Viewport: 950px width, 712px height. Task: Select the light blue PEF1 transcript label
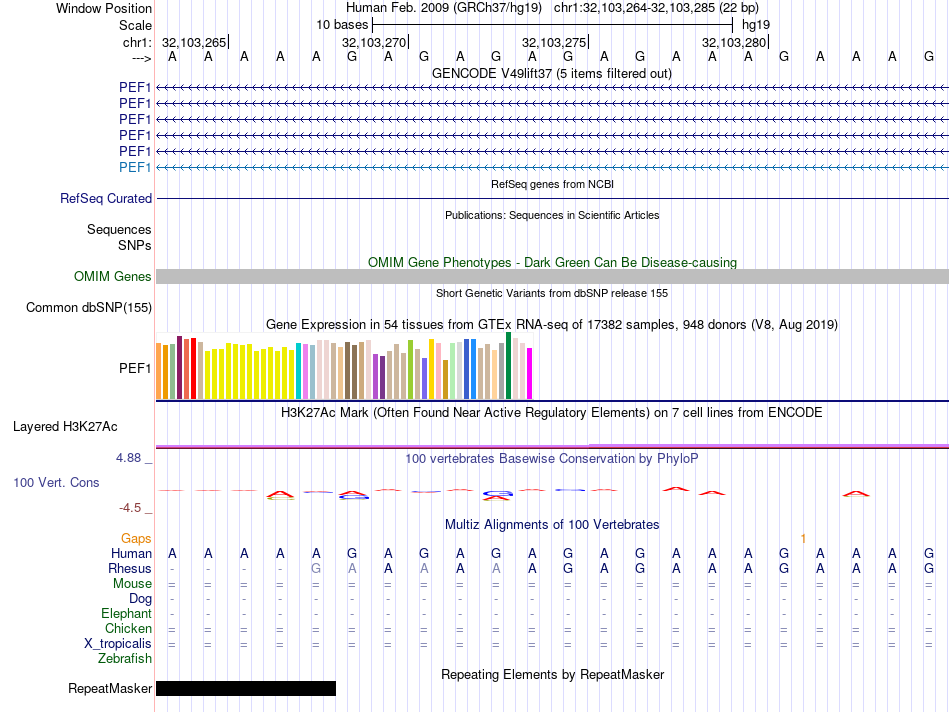point(135,167)
